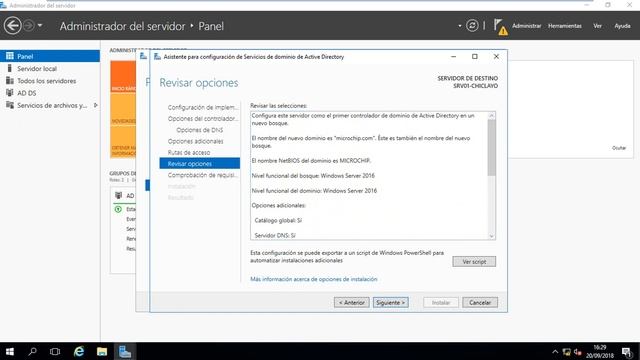Click the Anterior button
The image size is (640, 360).
(x=351, y=302)
